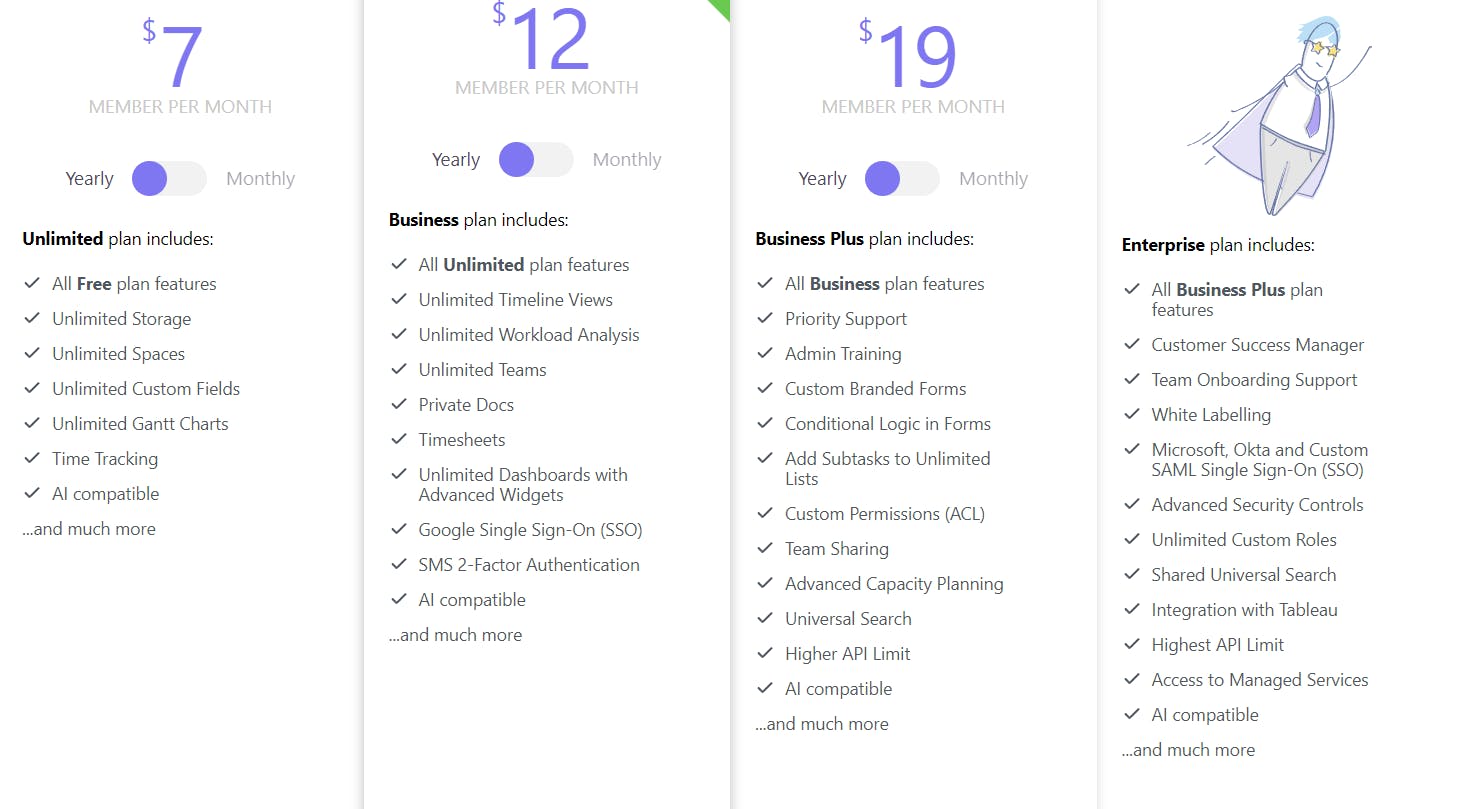Click the checkmark beside Google Single Sign-On
Image resolution: width=1462 pixels, height=809 pixels.
[399, 530]
